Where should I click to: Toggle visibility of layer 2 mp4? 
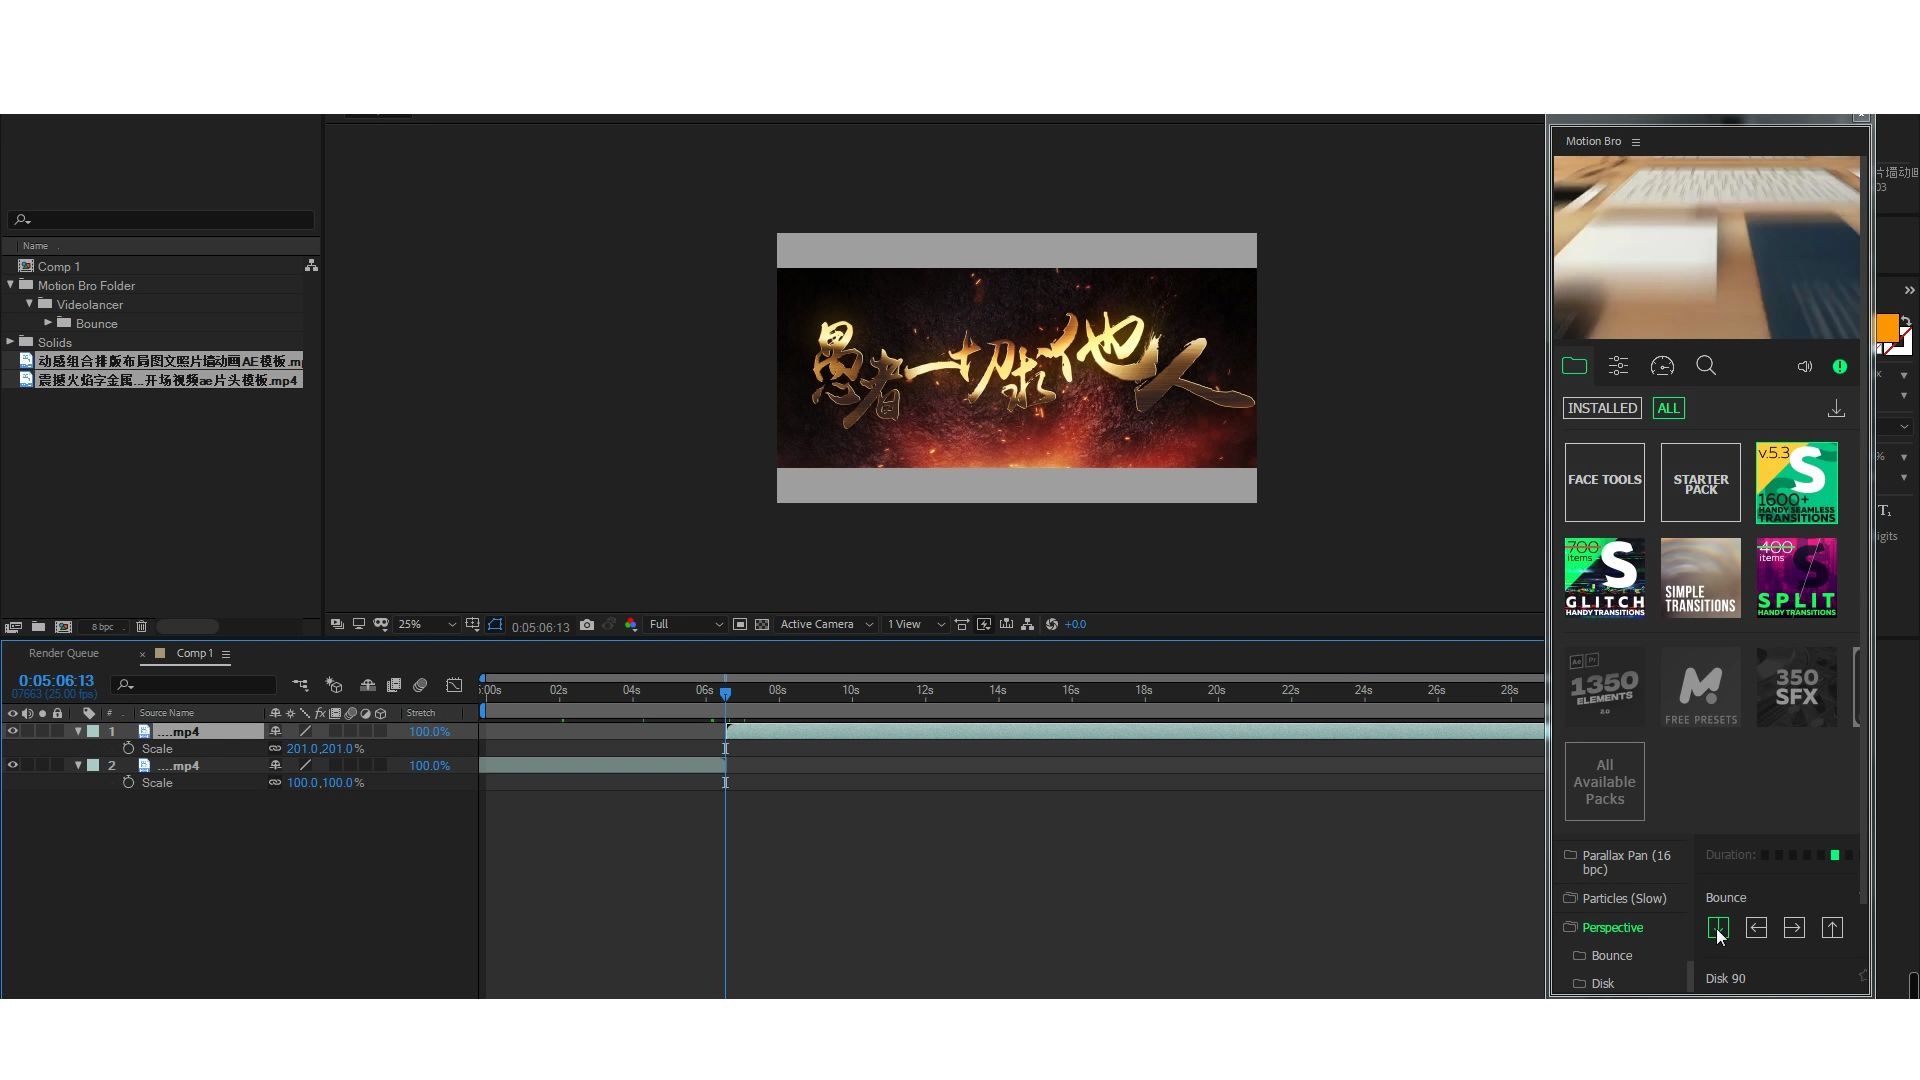tap(13, 765)
